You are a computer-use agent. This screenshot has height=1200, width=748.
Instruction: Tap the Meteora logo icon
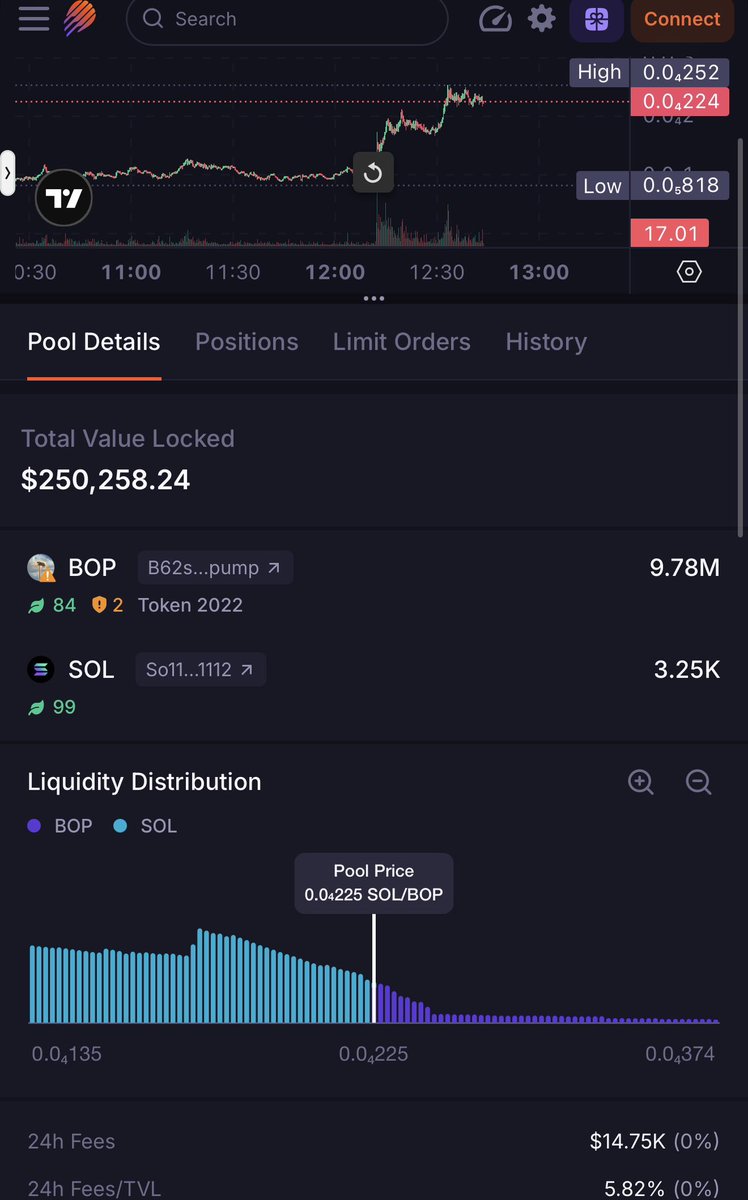(x=81, y=19)
